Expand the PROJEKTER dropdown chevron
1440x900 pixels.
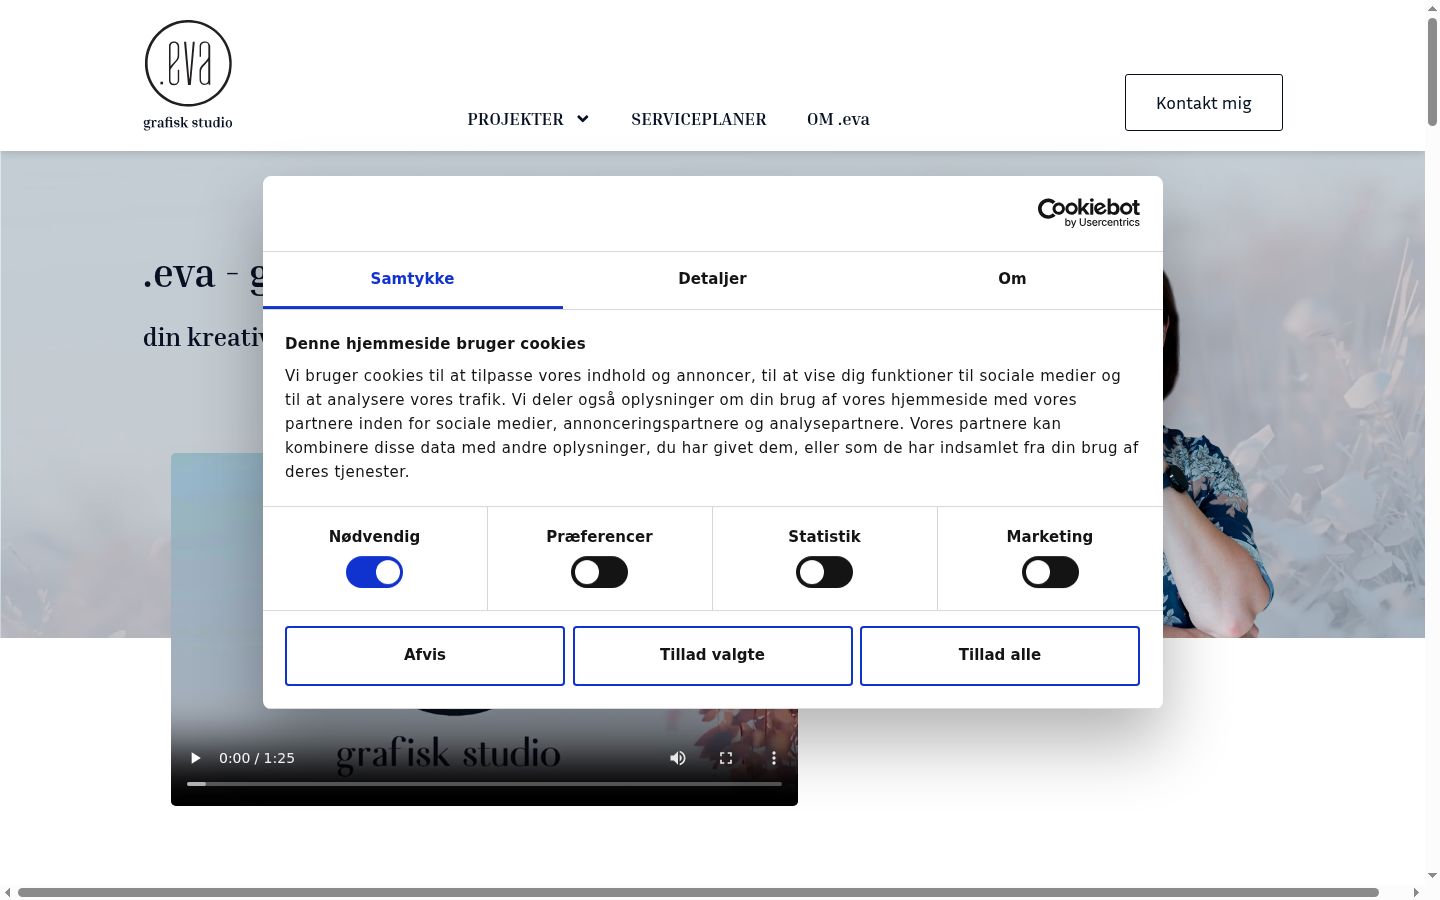click(x=583, y=119)
